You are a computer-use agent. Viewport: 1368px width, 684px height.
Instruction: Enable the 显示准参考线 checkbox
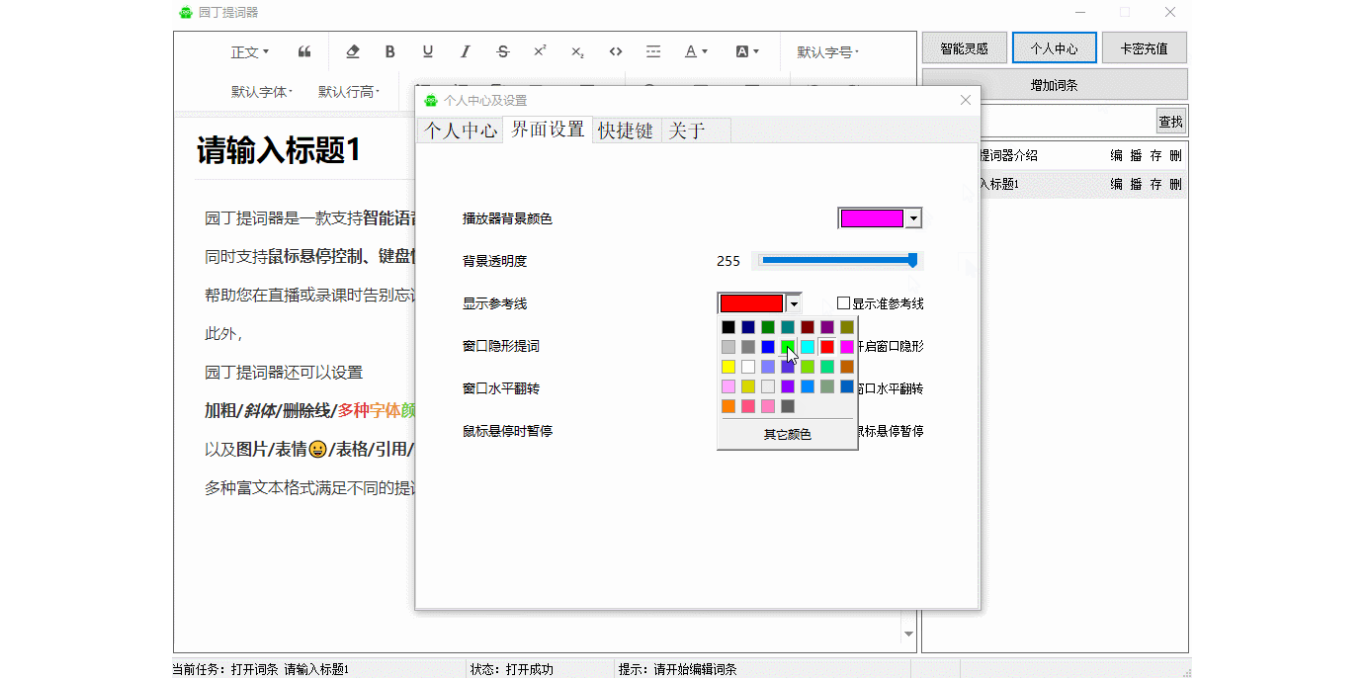844,303
